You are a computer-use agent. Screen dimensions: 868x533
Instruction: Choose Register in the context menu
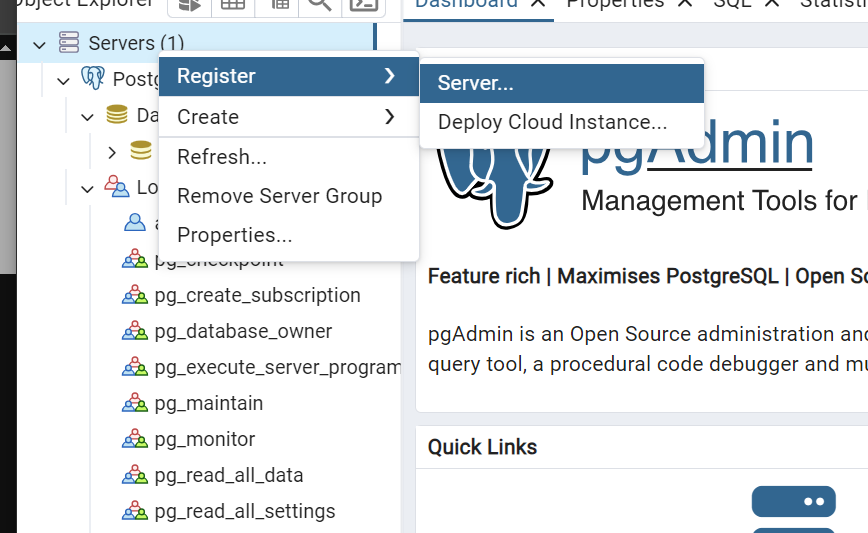288,76
